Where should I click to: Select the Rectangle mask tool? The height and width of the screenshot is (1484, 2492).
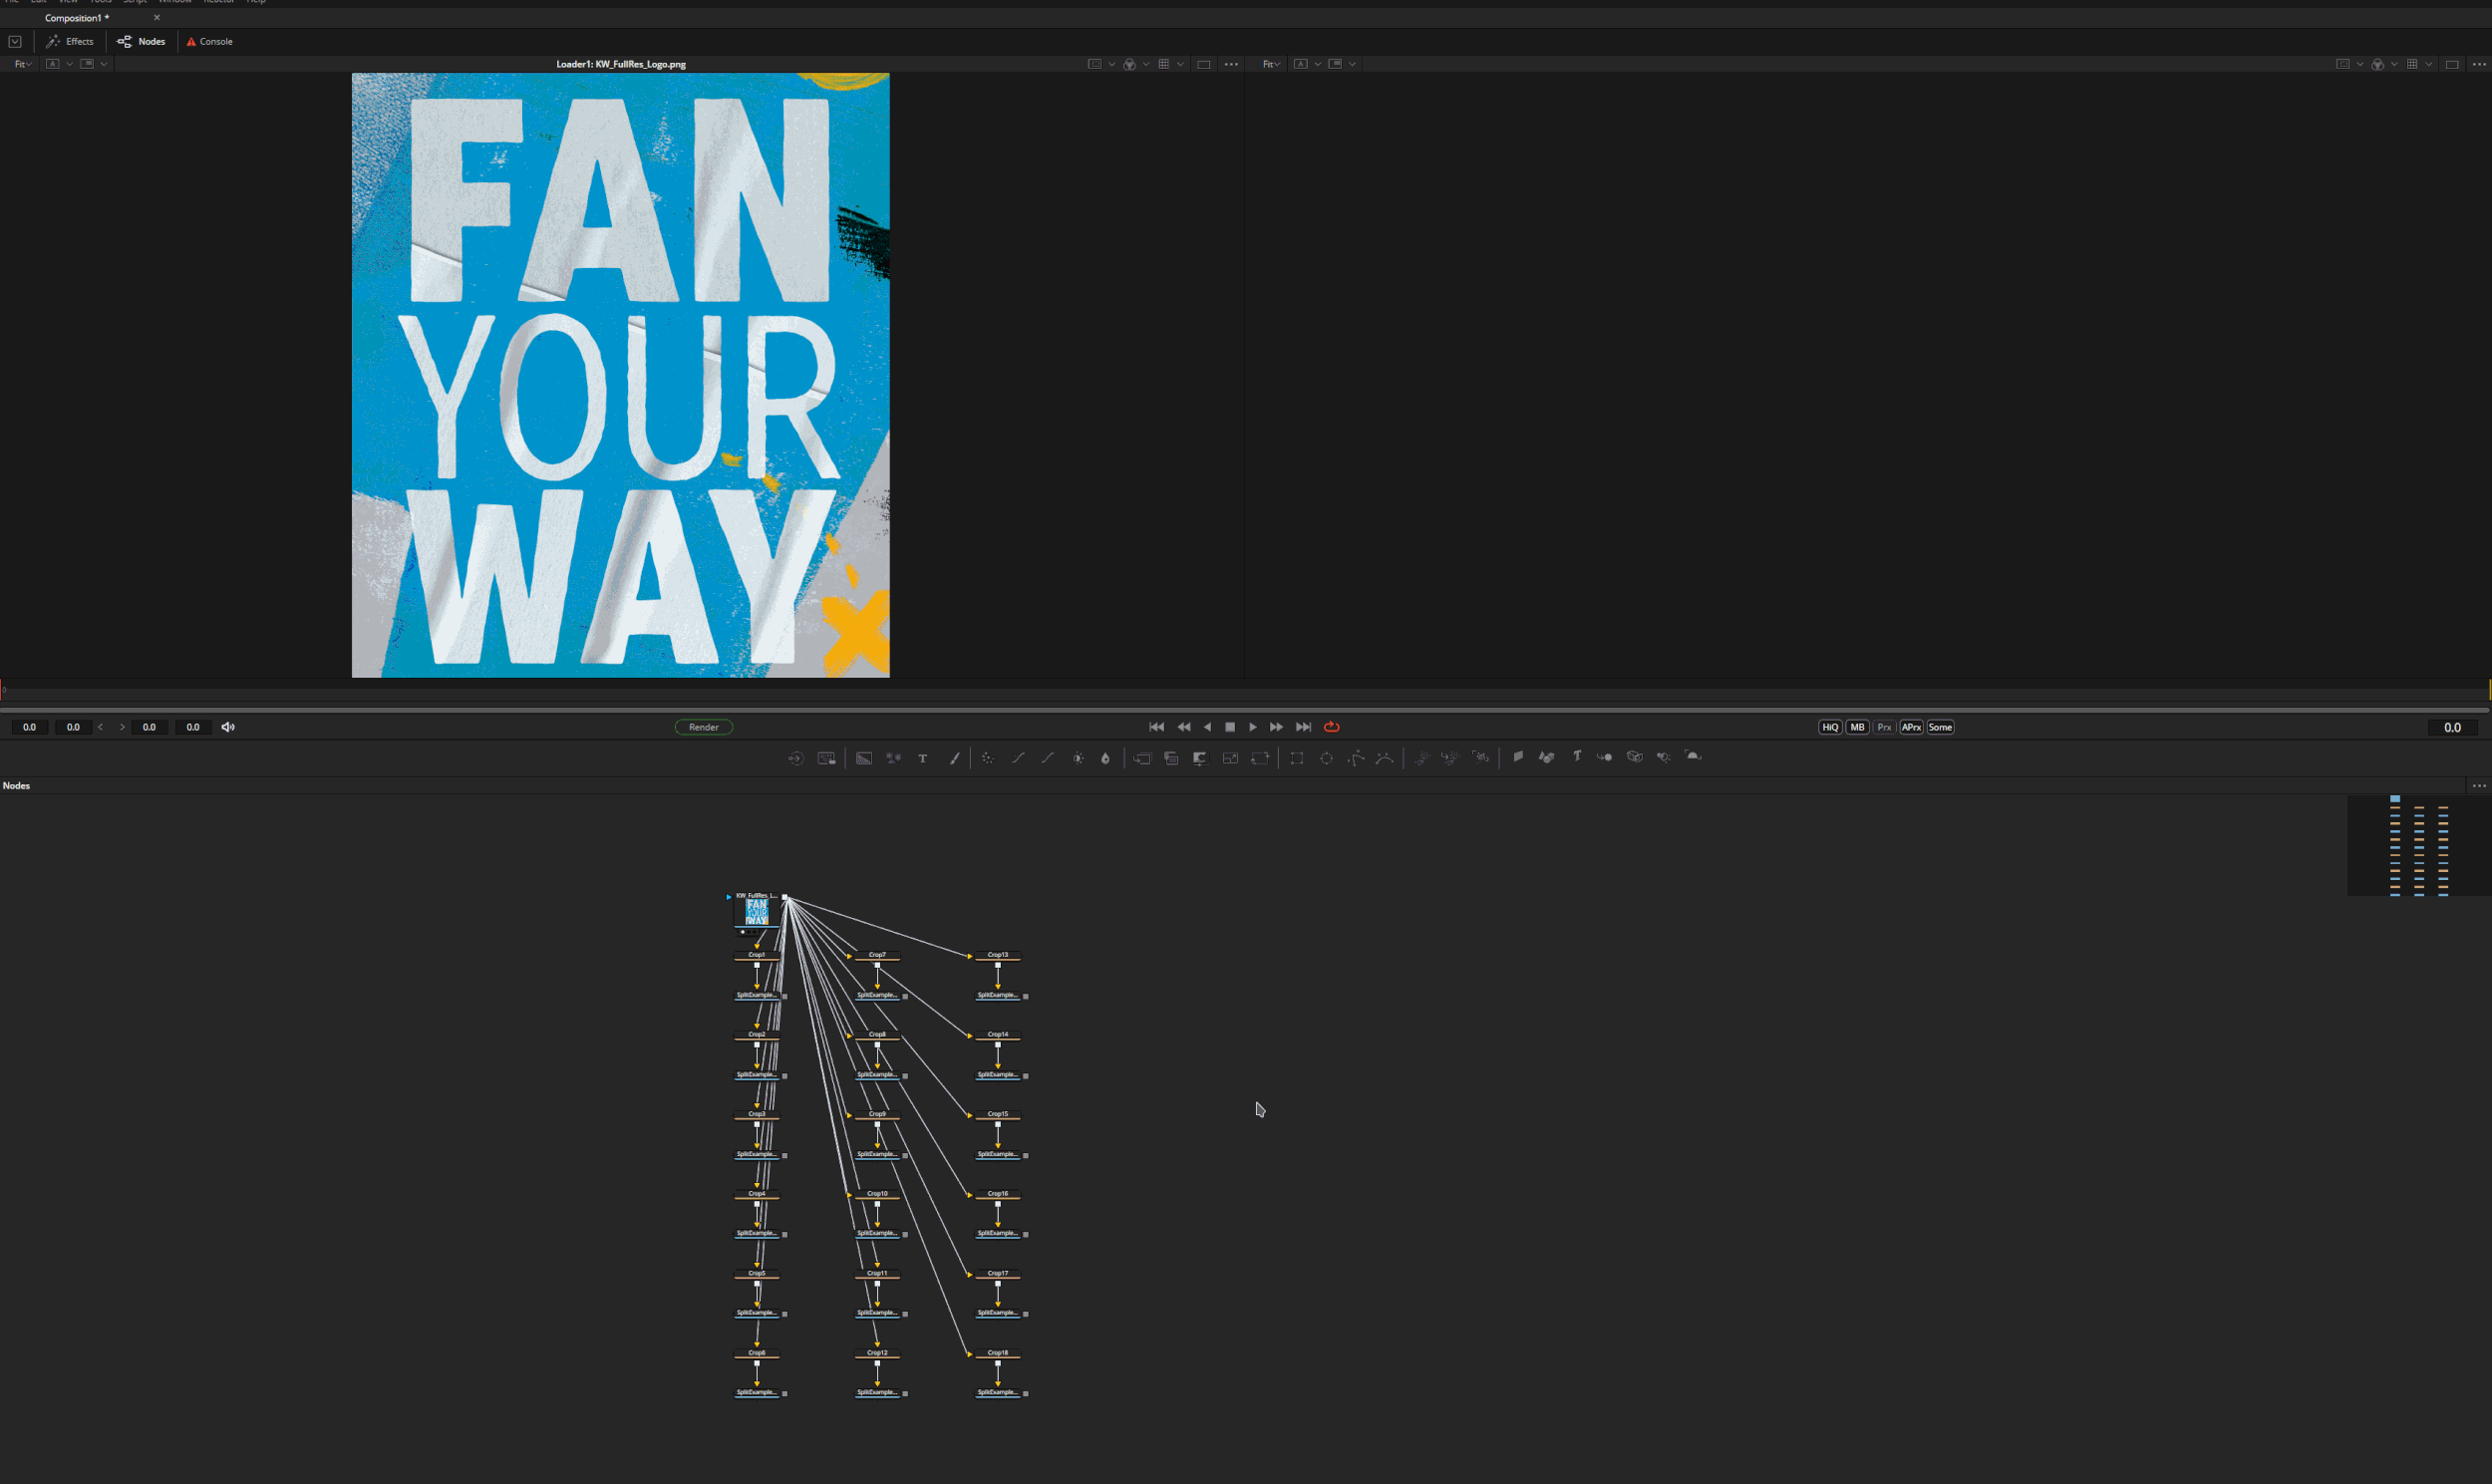pos(1297,758)
